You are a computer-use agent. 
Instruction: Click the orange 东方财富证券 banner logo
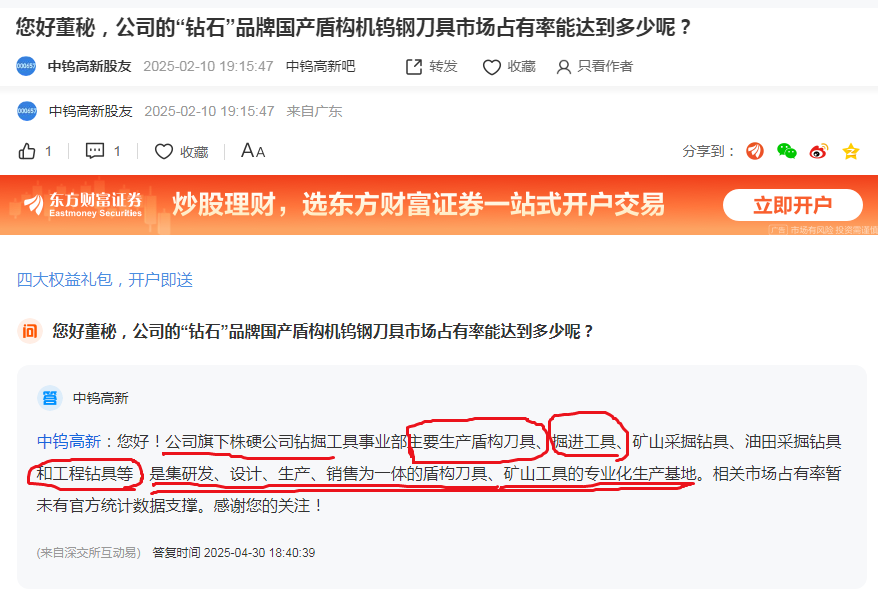[x=83, y=204]
